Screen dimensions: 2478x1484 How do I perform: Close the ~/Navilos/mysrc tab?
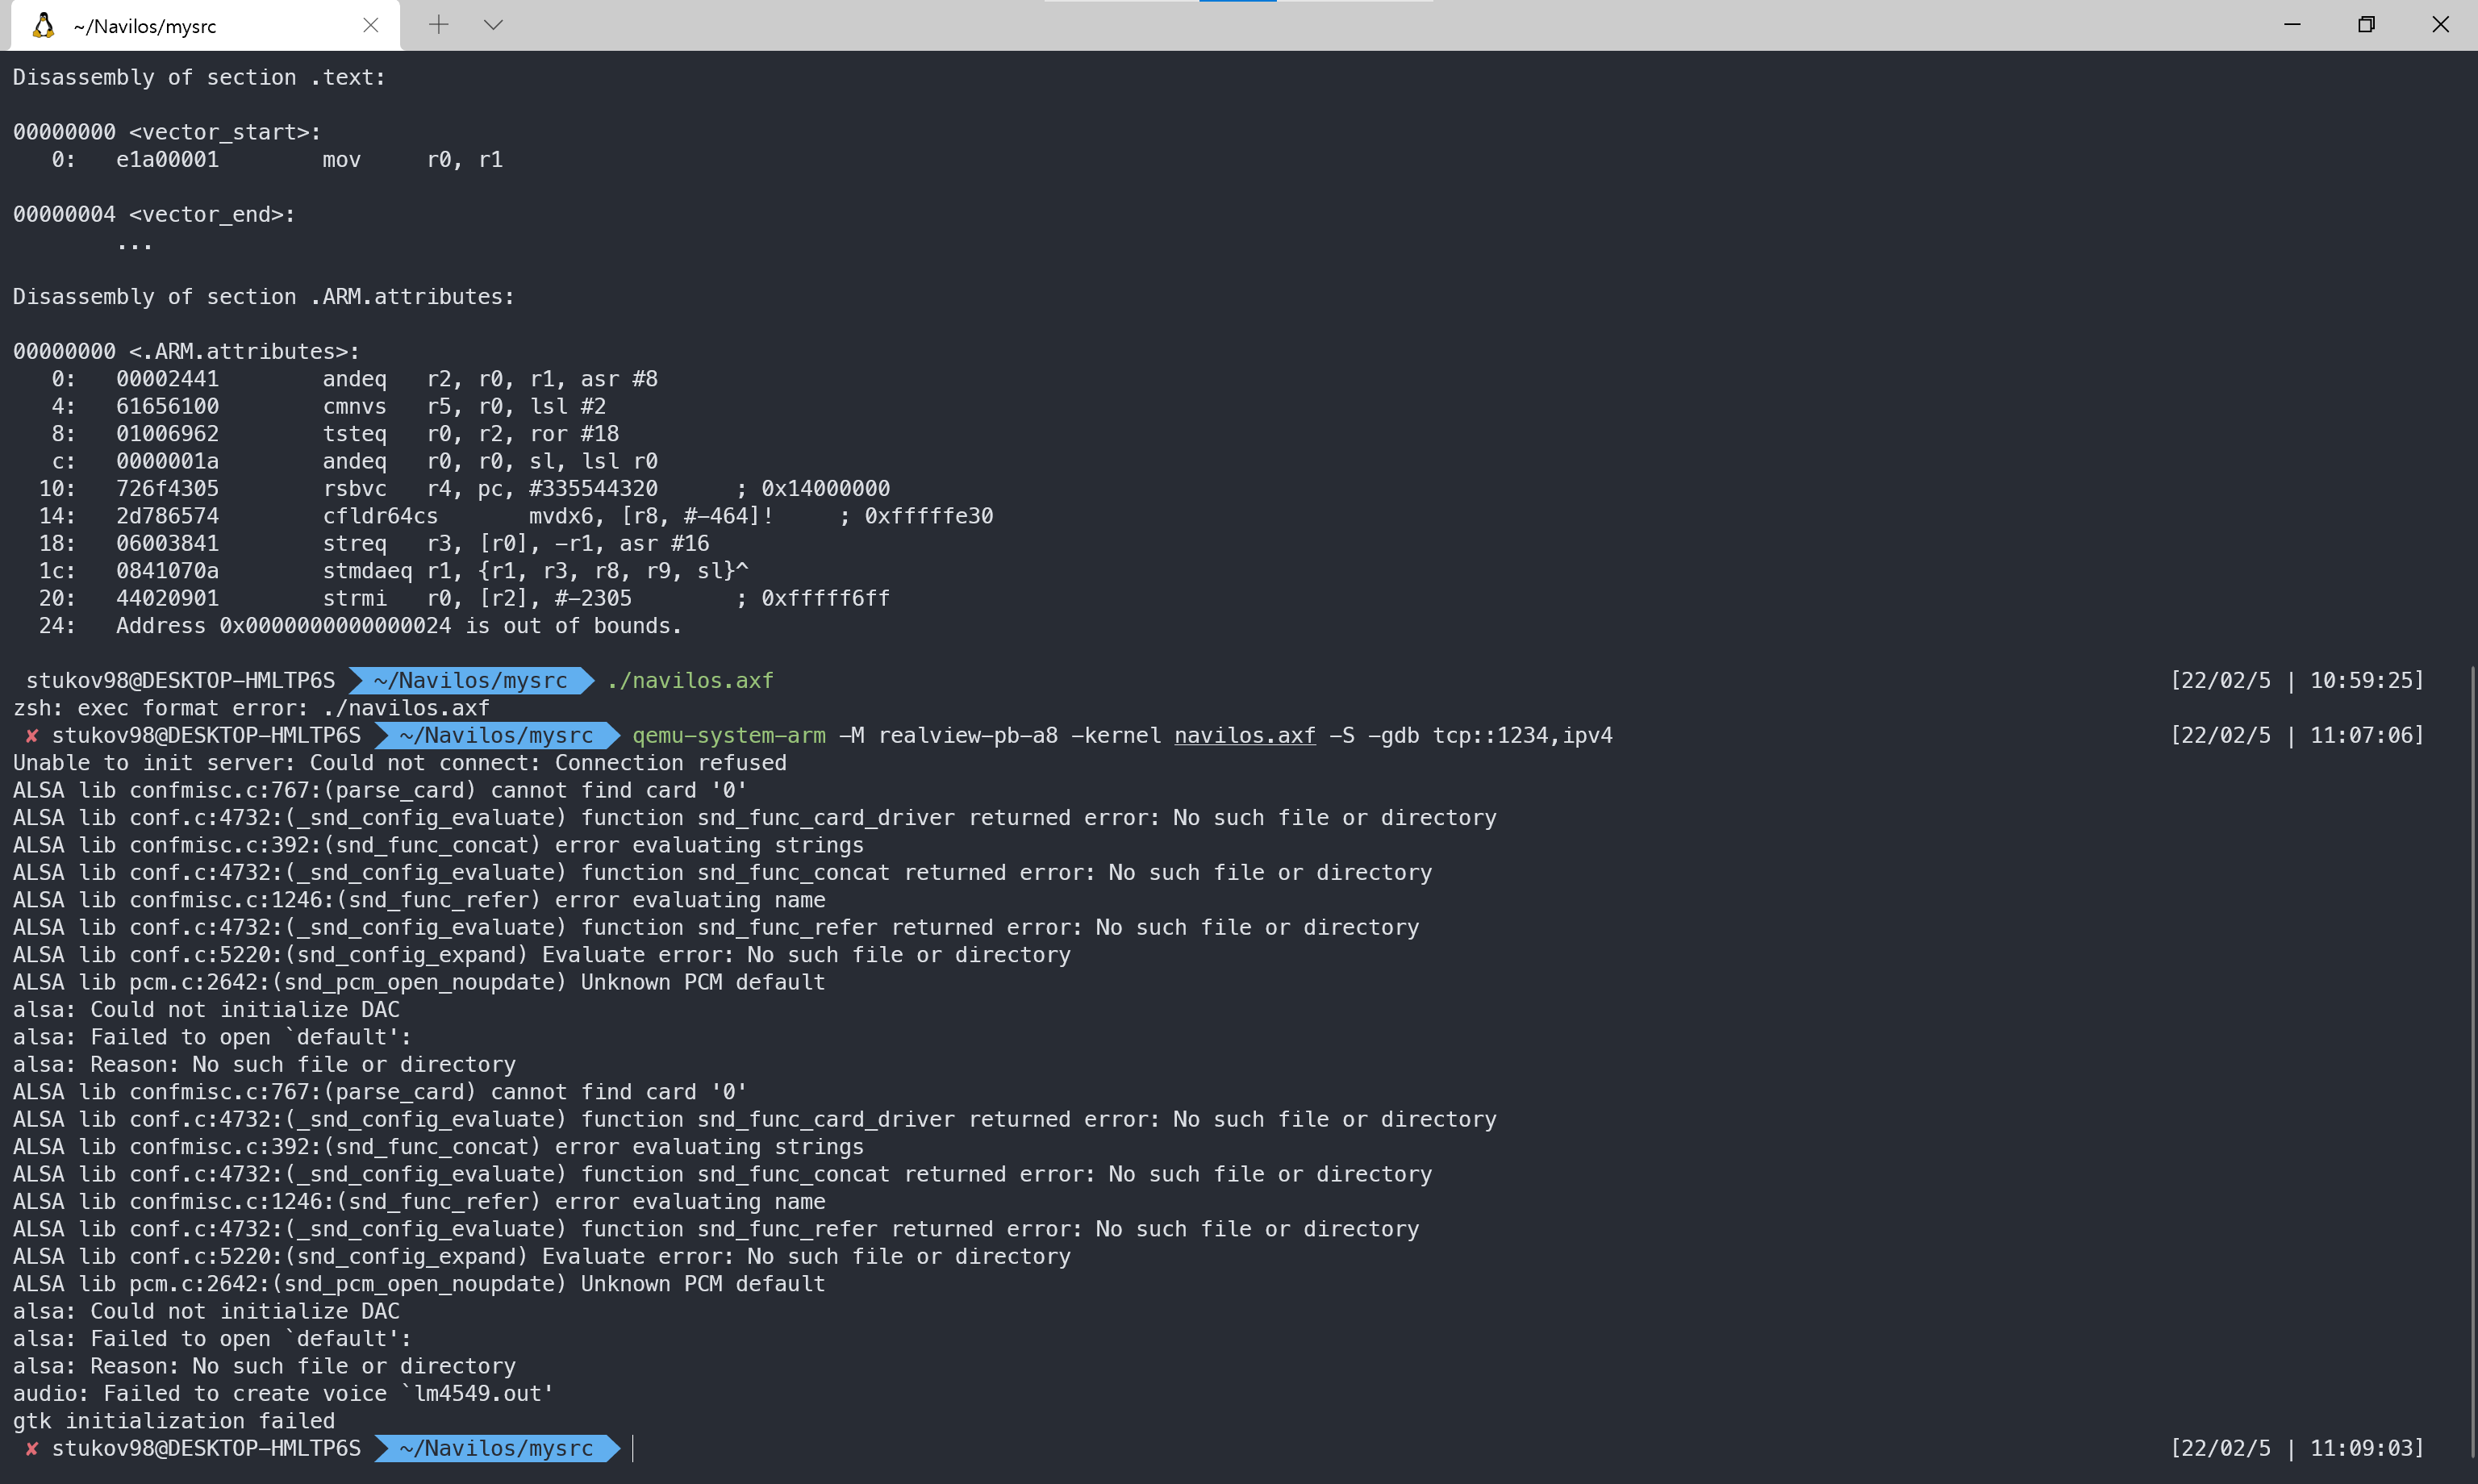pyautogui.click(x=371, y=25)
